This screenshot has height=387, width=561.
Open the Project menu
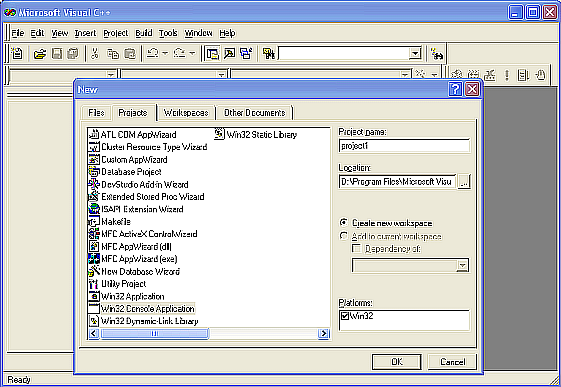(116, 33)
